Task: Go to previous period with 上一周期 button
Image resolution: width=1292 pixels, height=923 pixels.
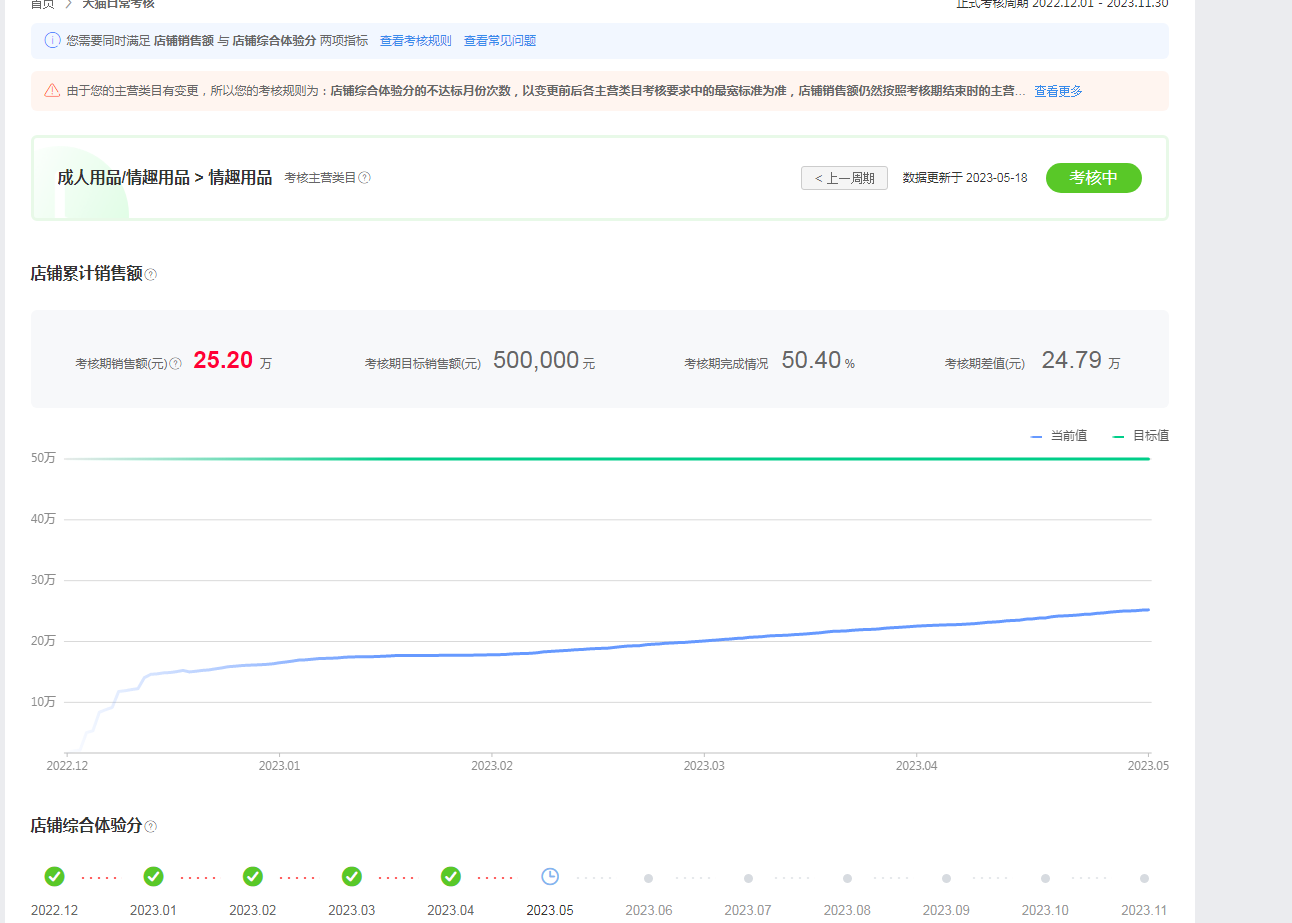Action: click(844, 178)
